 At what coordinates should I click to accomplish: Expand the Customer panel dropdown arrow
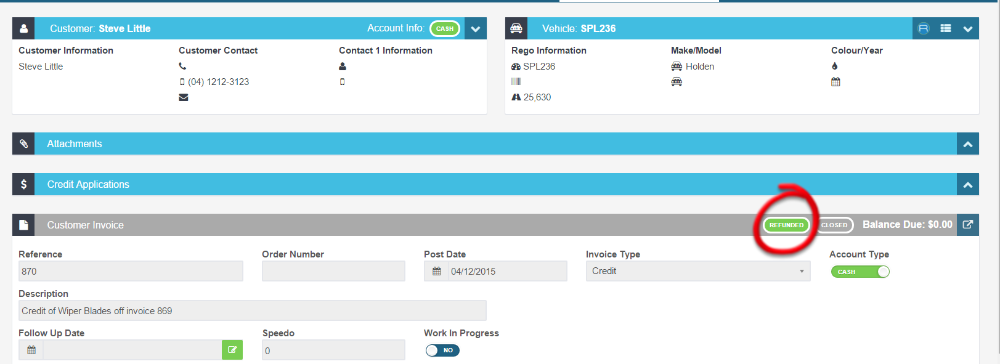pyautogui.click(x=476, y=29)
